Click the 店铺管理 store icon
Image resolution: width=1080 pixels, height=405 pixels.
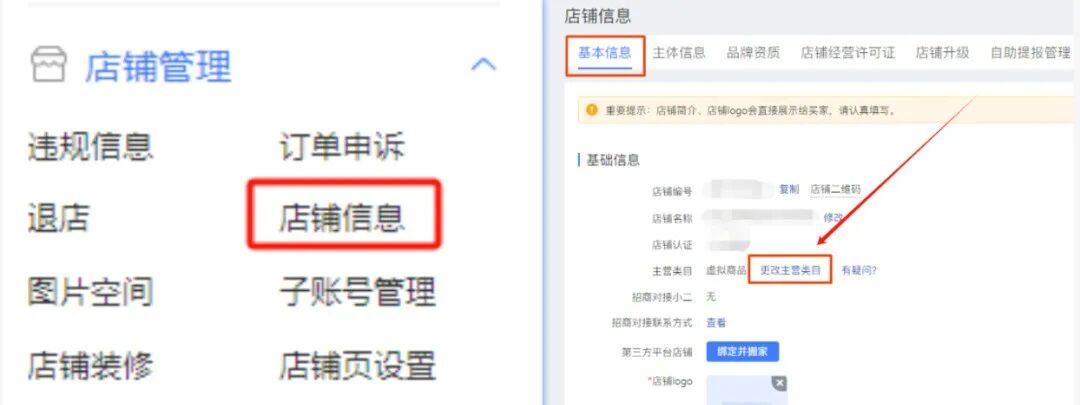pos(50,65)
